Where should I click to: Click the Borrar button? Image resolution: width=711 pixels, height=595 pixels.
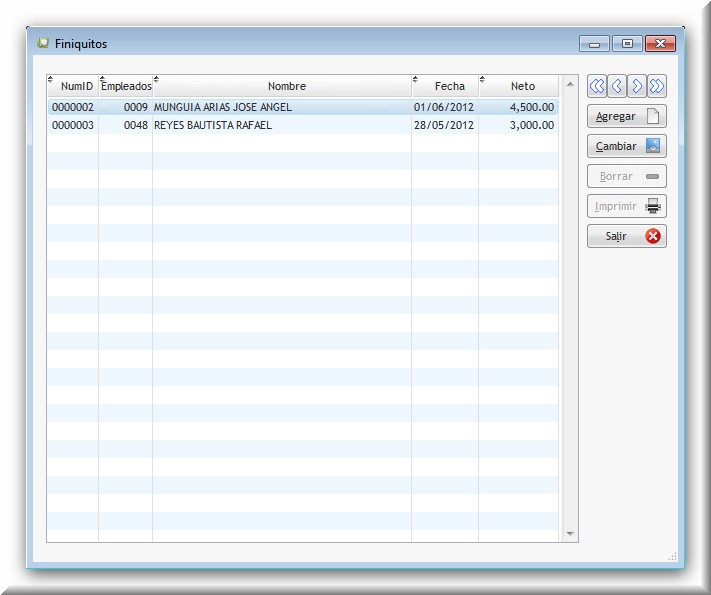(627, 176)
